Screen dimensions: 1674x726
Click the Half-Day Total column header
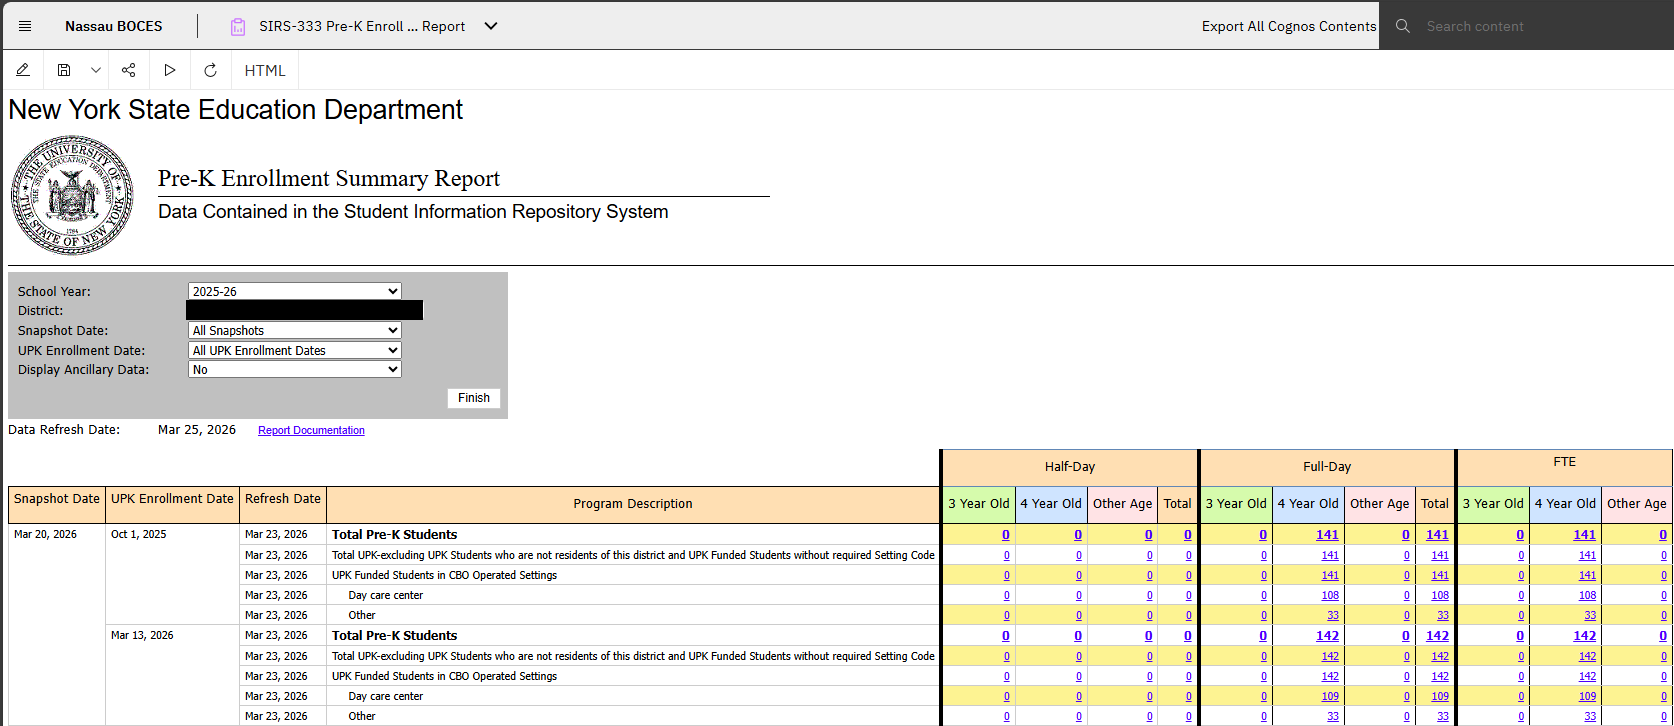coord(1177,504)
